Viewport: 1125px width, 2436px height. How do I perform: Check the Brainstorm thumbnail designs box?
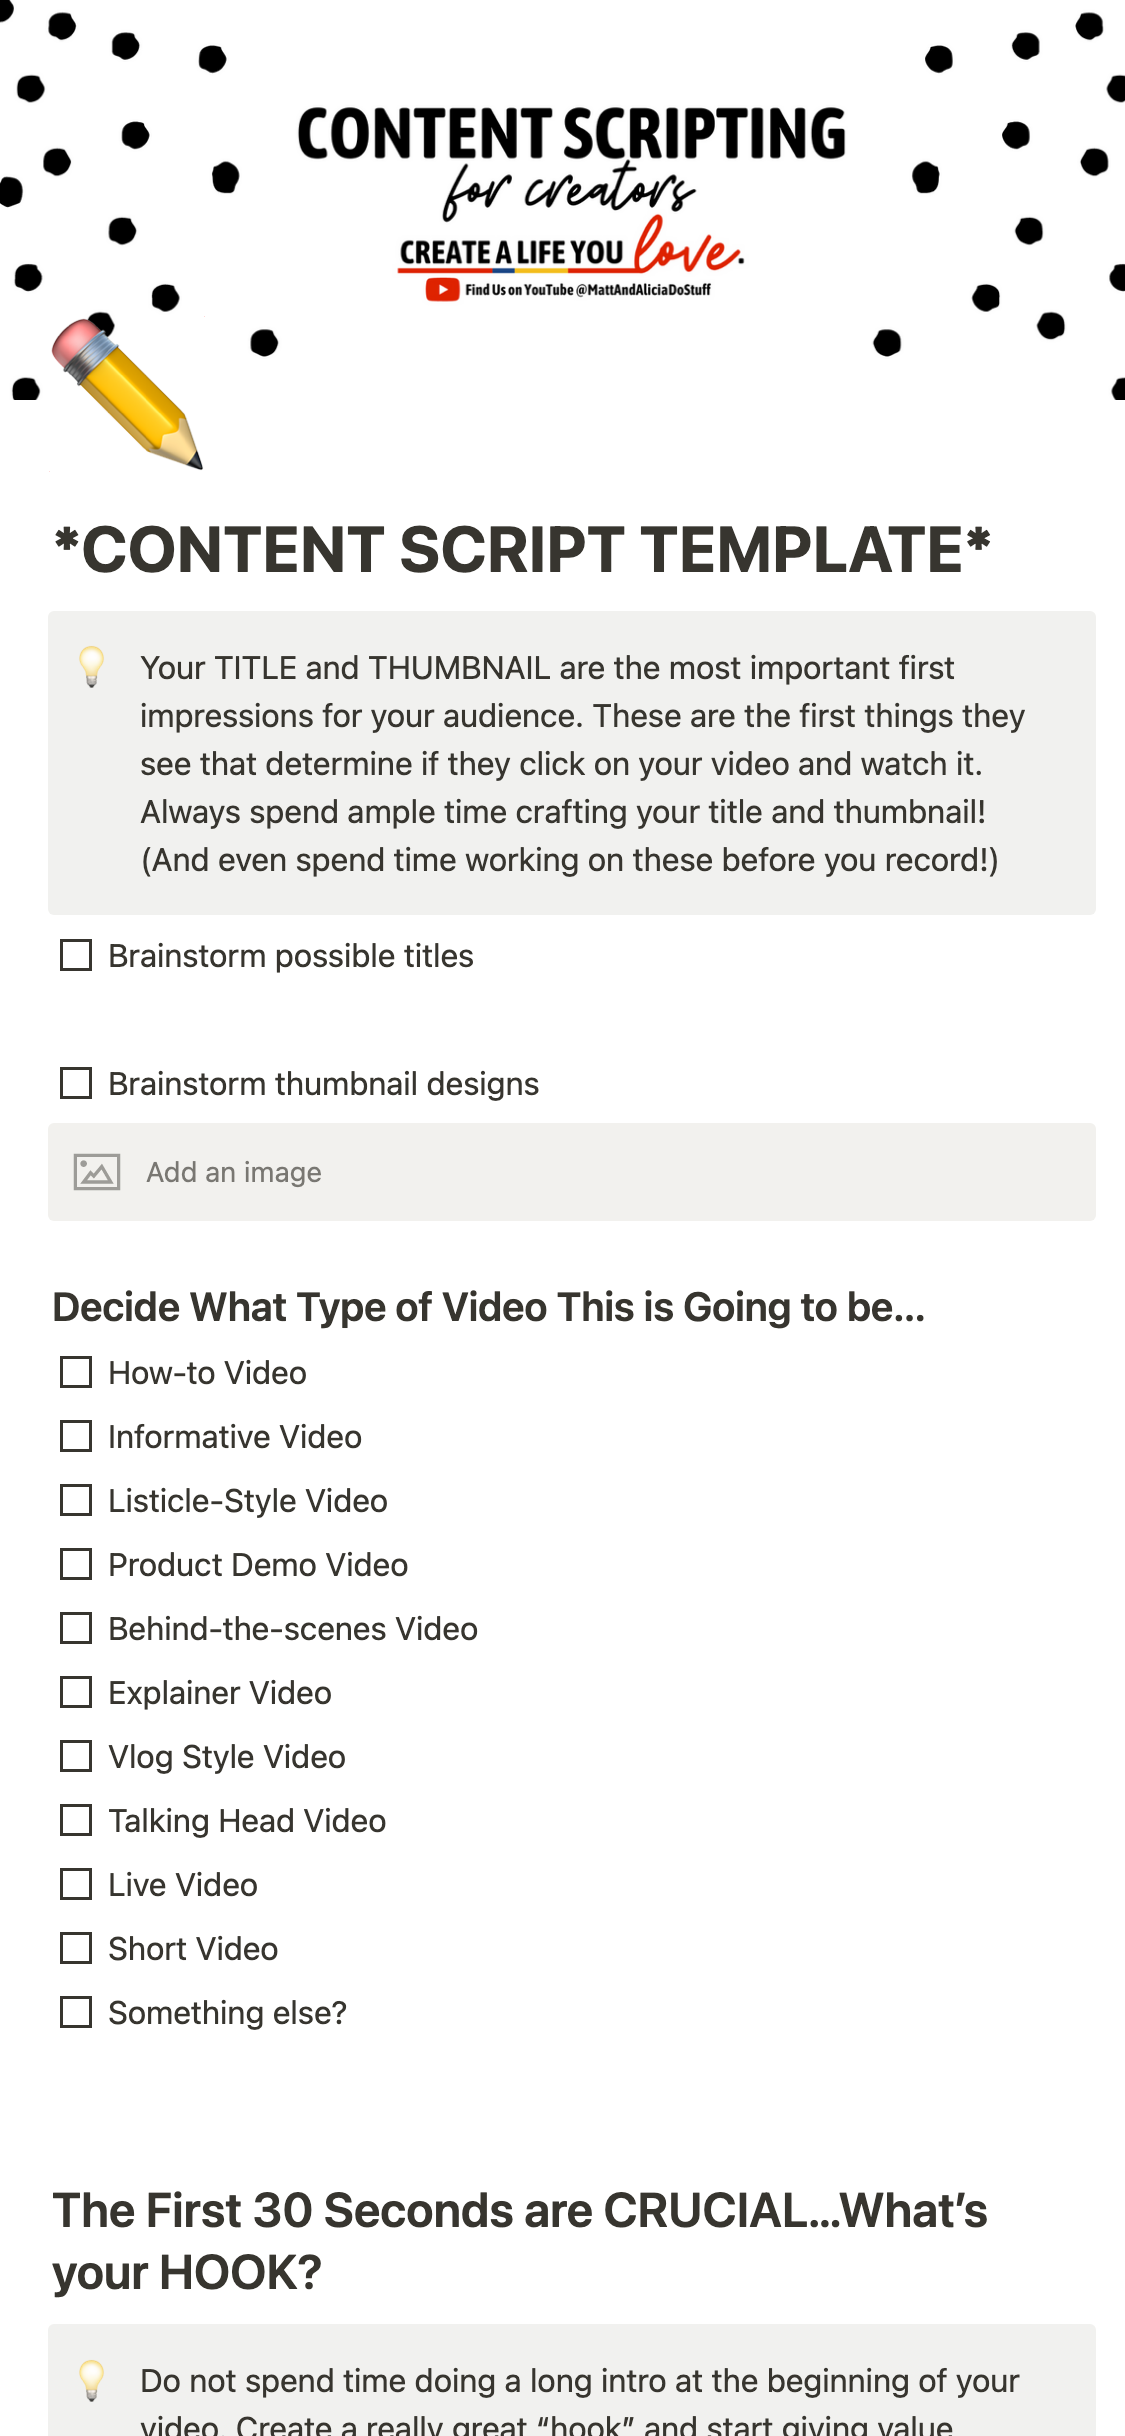(76, 1084)
